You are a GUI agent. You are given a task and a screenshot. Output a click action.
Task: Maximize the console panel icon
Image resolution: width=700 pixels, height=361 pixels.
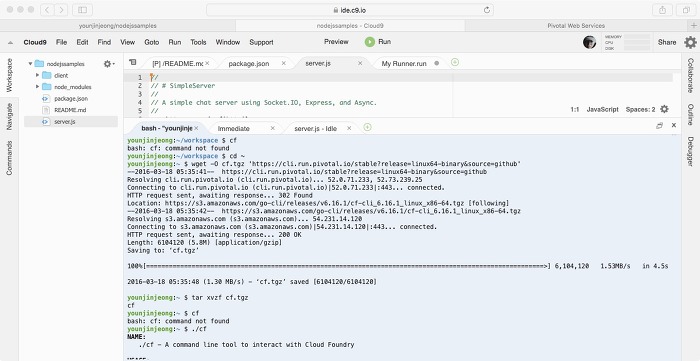coord(659,126)
